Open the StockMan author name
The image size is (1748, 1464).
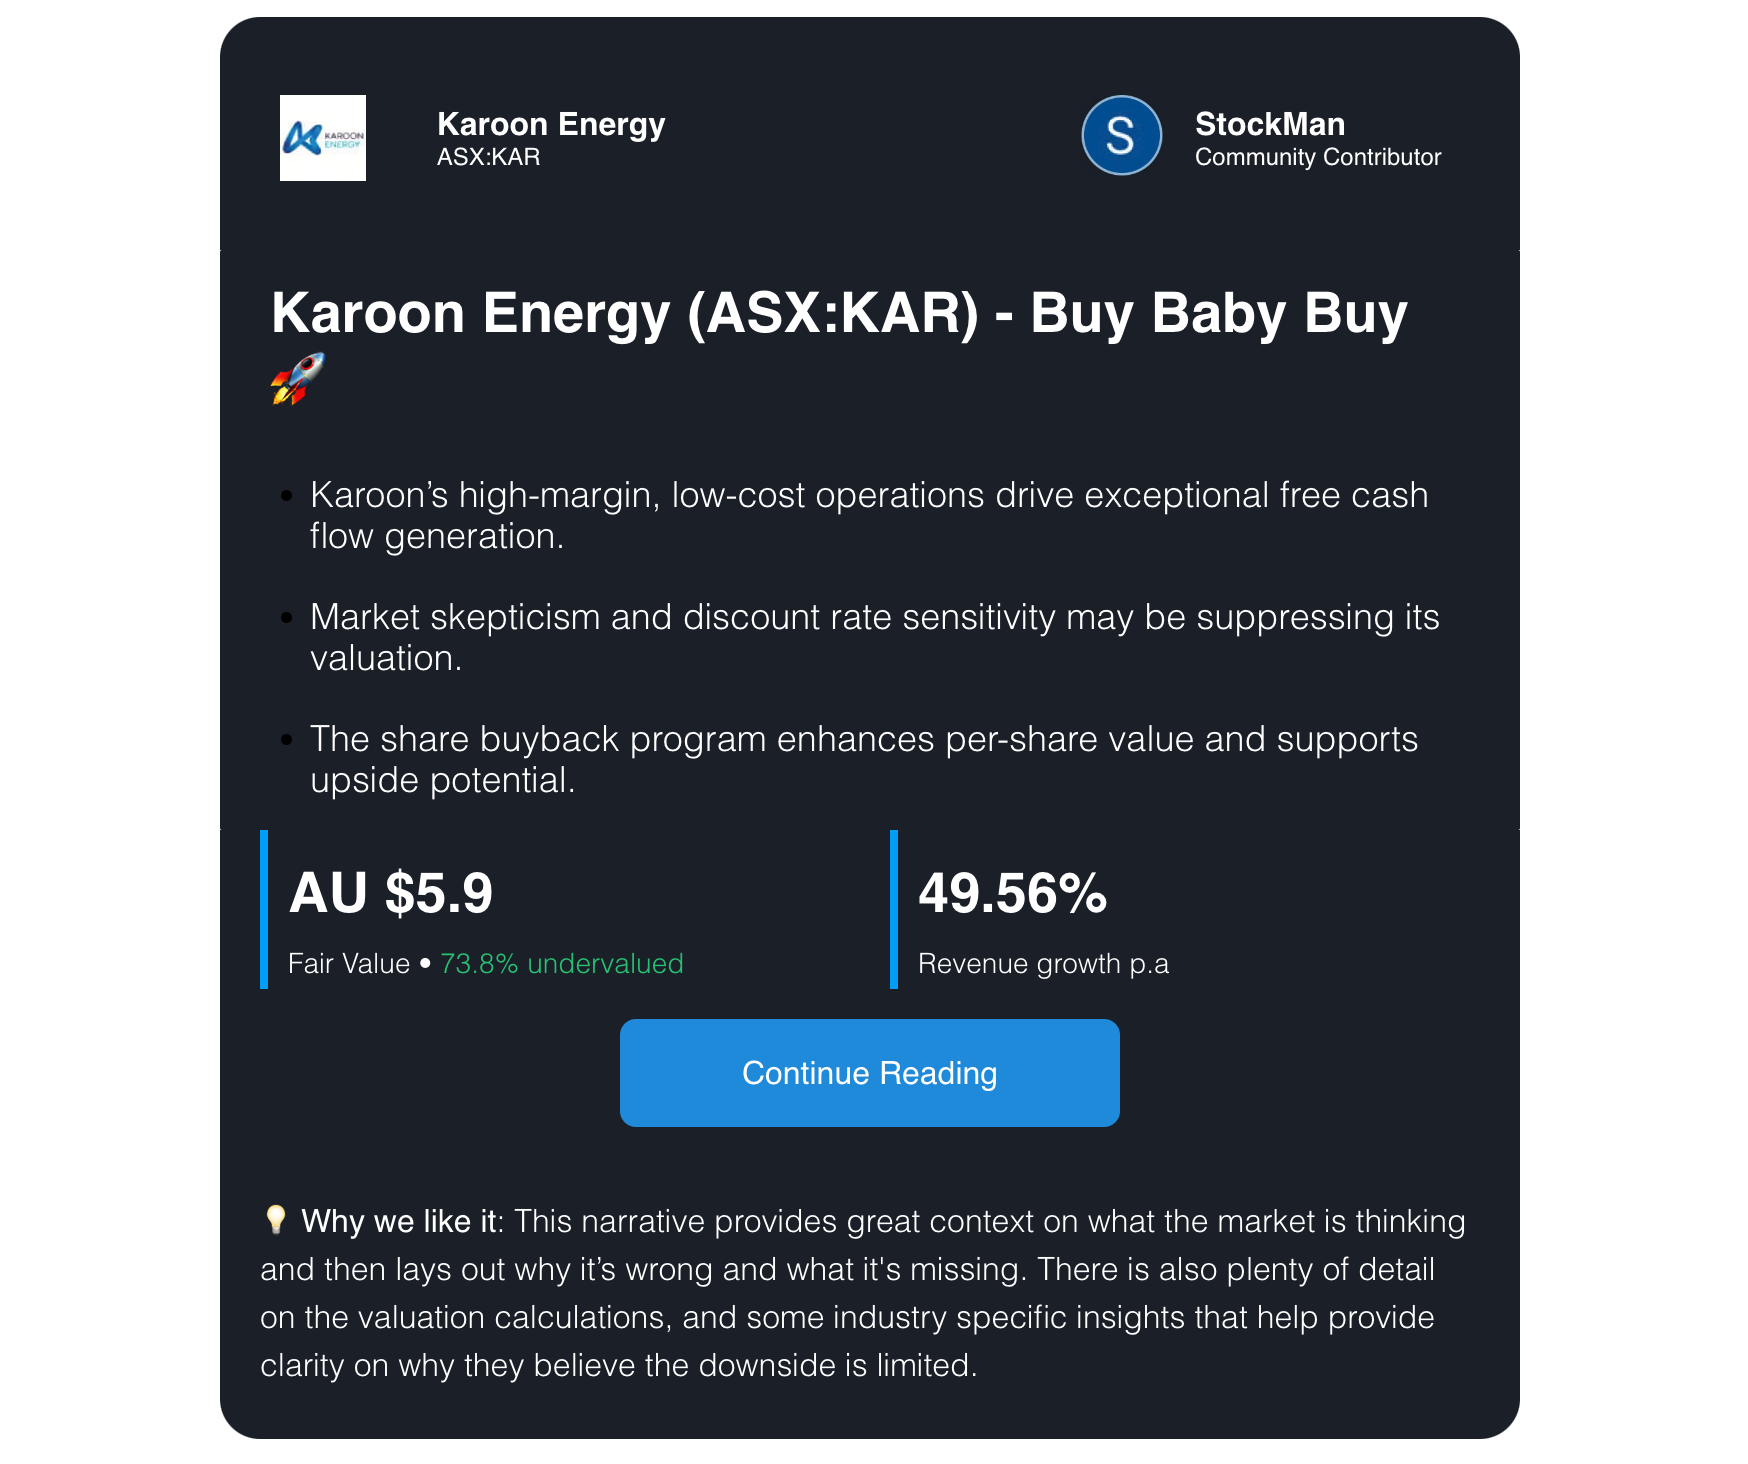tap(1269, 124)
